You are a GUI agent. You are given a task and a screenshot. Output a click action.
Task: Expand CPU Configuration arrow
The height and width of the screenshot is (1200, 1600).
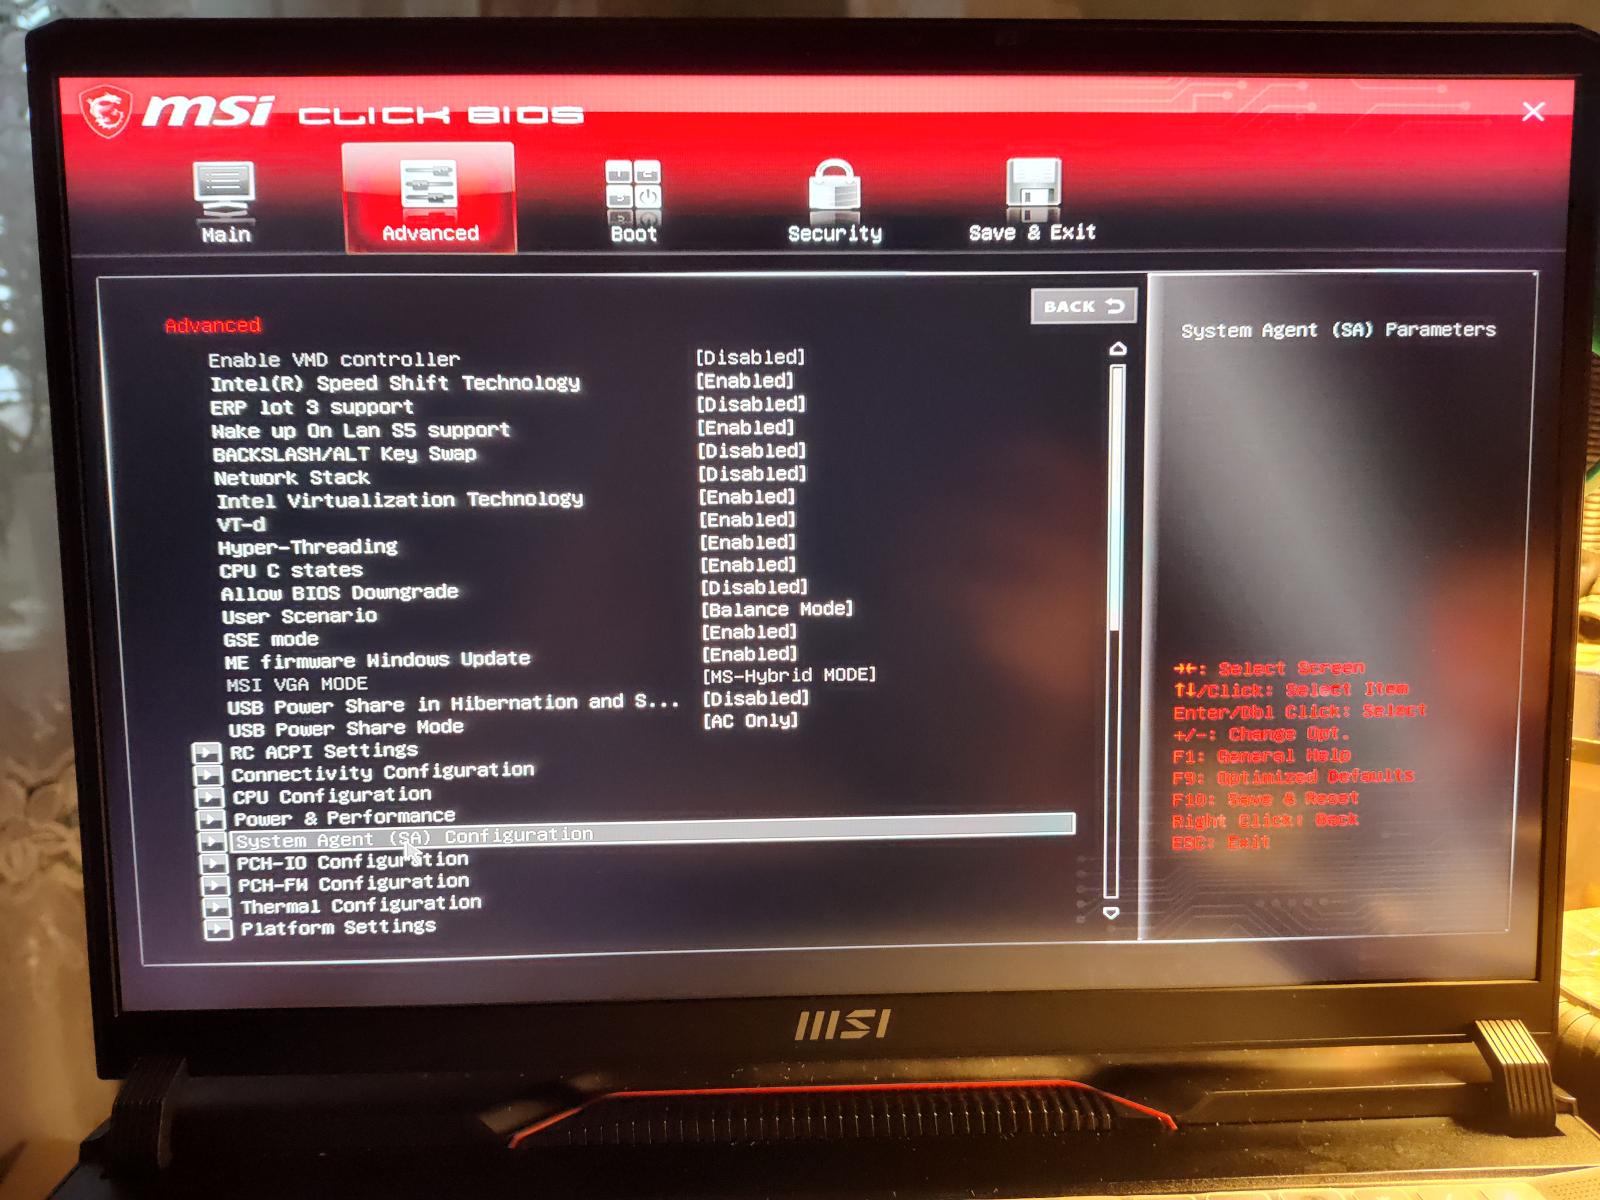coord(210,797)
